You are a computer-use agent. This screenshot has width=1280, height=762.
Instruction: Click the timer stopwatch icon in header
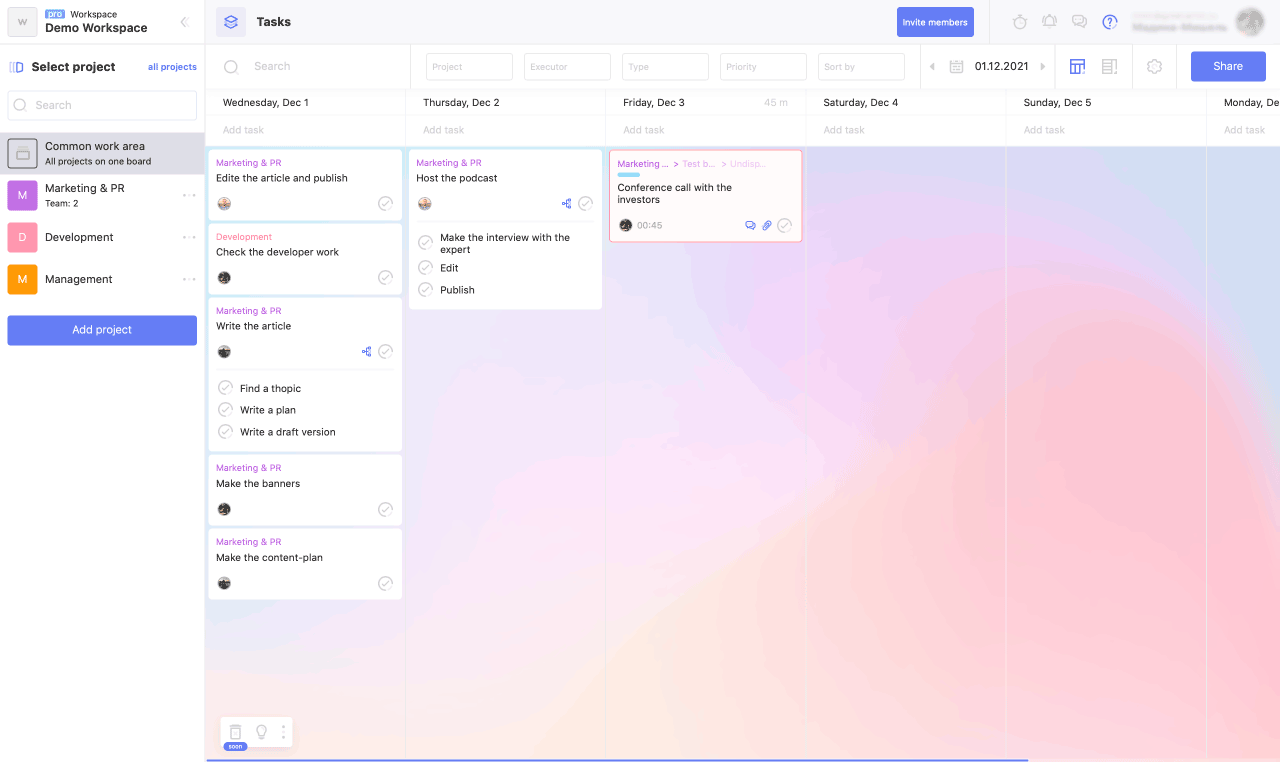(x=1020, y=22)
